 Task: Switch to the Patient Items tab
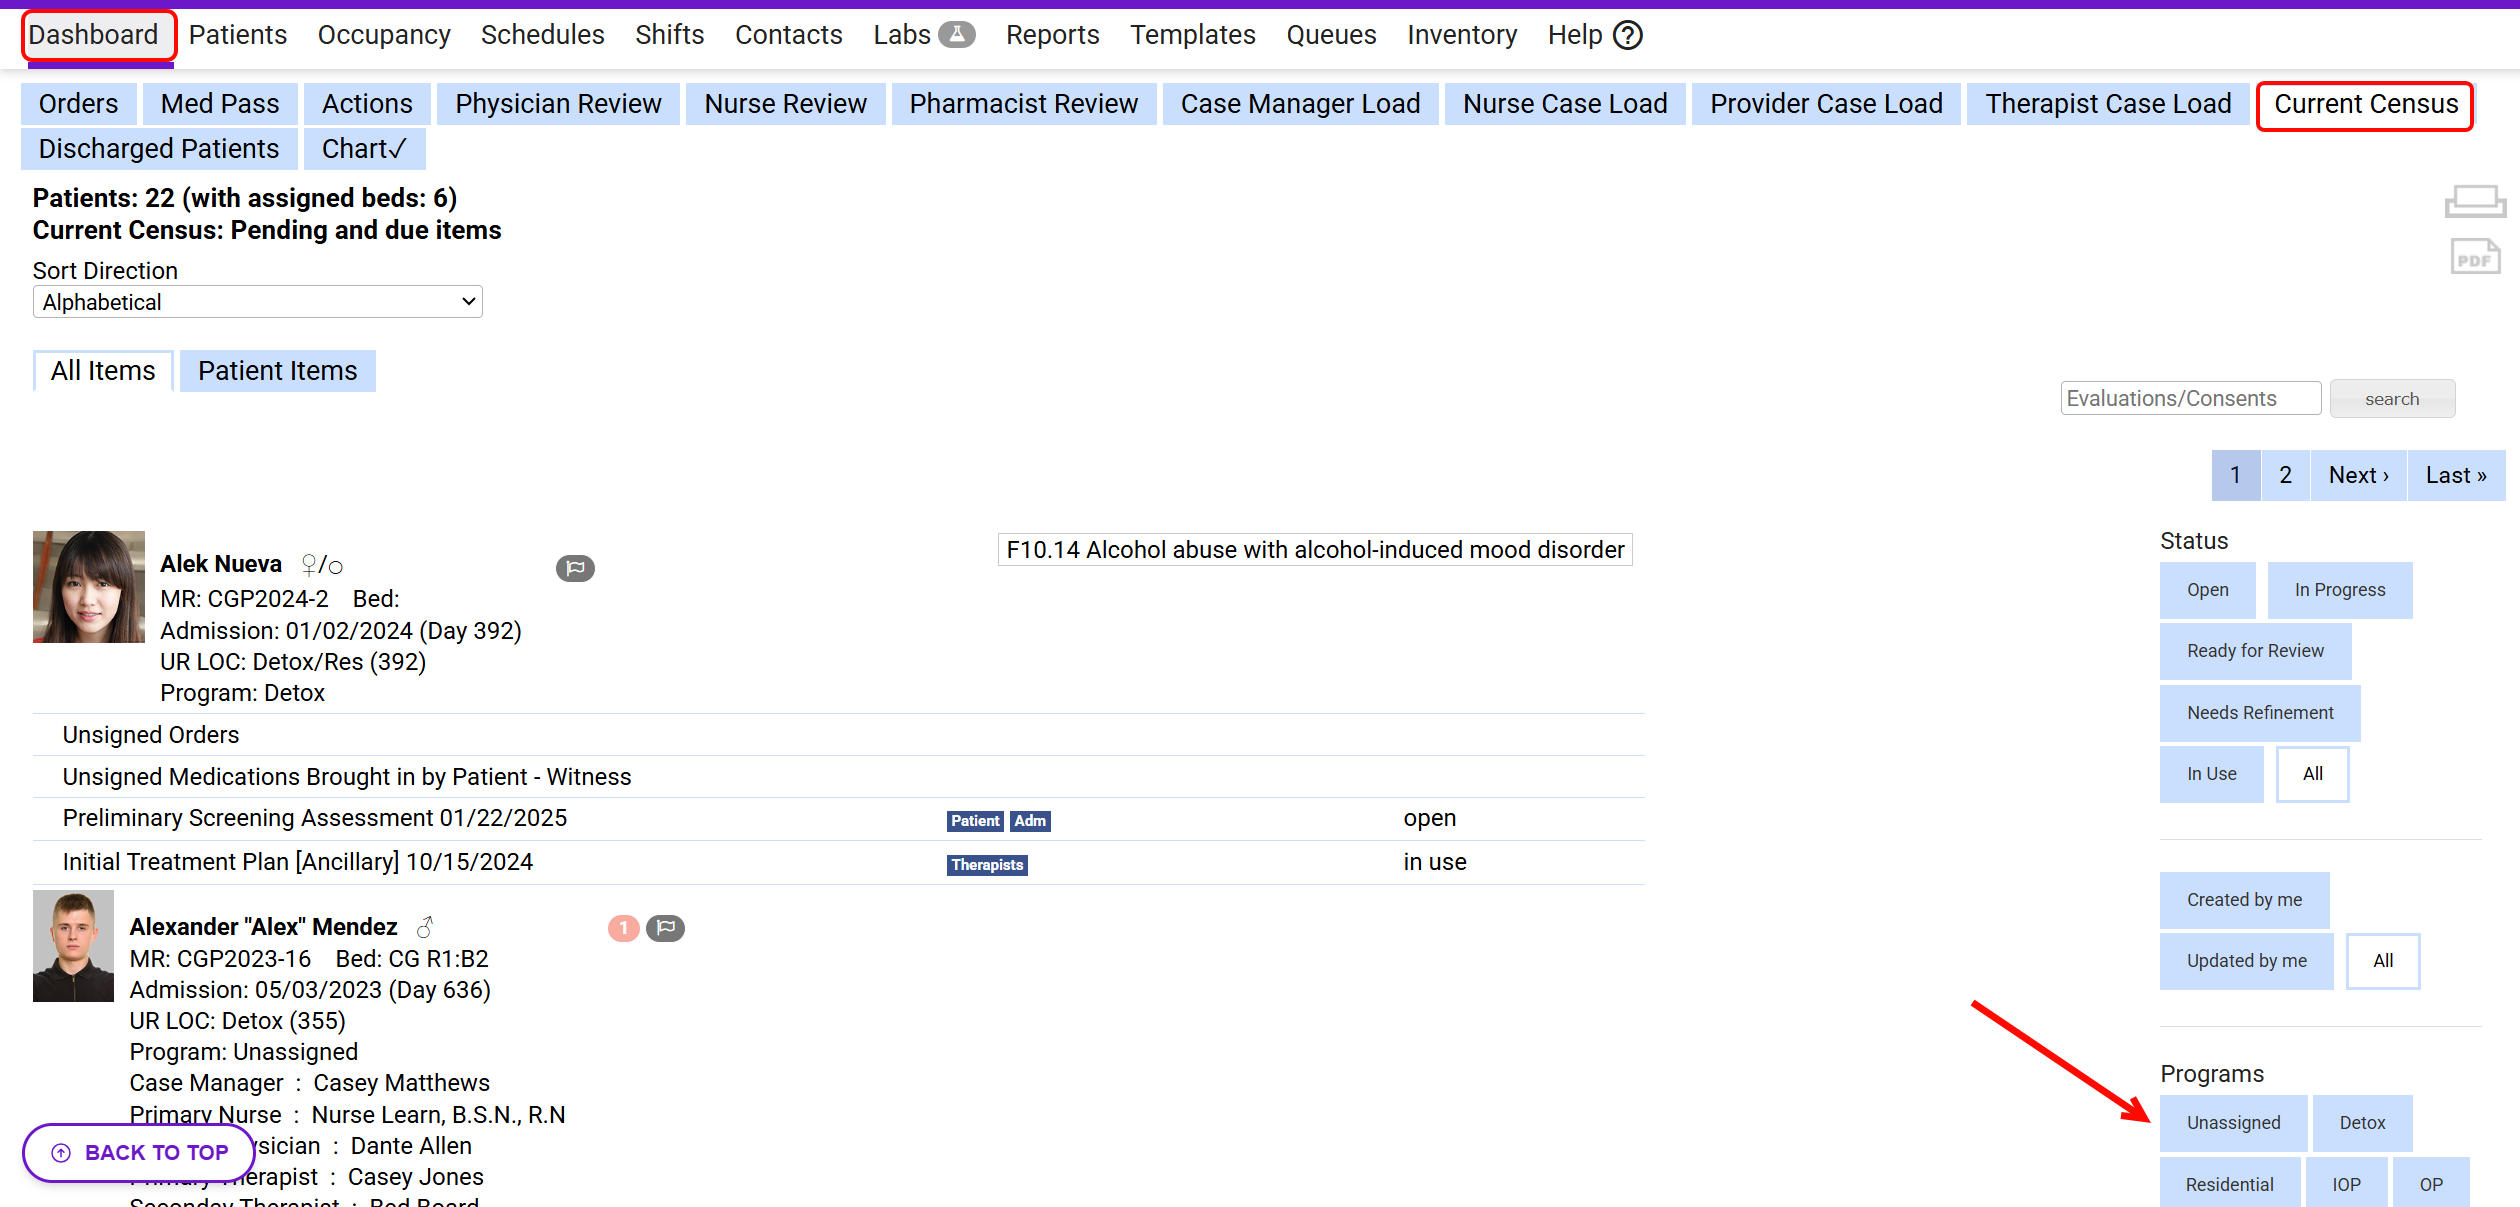pyautogui.click(x=277, y=371)
